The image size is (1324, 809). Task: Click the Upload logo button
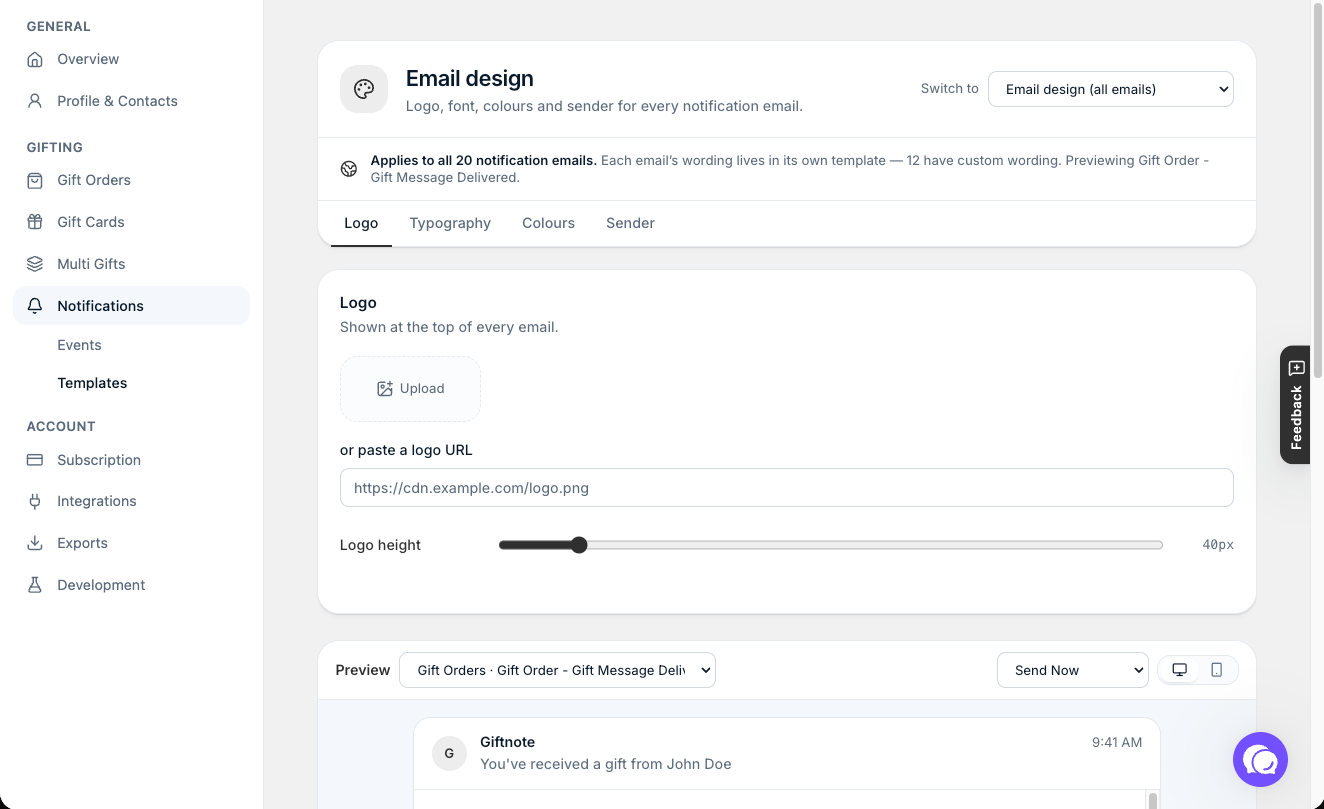(410, 389)
